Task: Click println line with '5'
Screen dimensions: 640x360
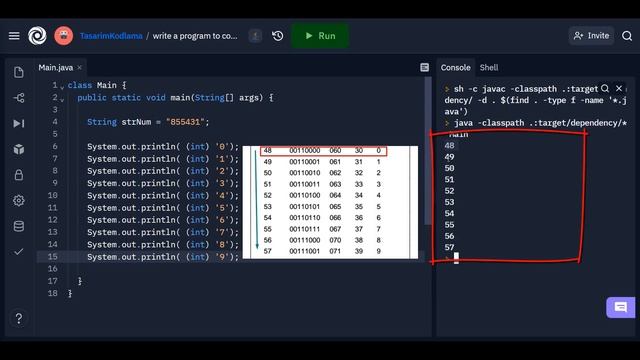Action: coord(162,208)
